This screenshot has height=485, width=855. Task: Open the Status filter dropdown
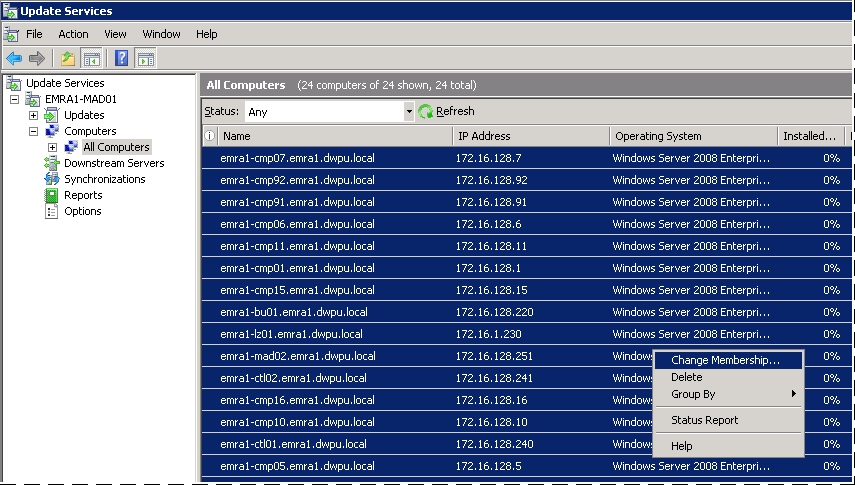(x=409, y=112)
